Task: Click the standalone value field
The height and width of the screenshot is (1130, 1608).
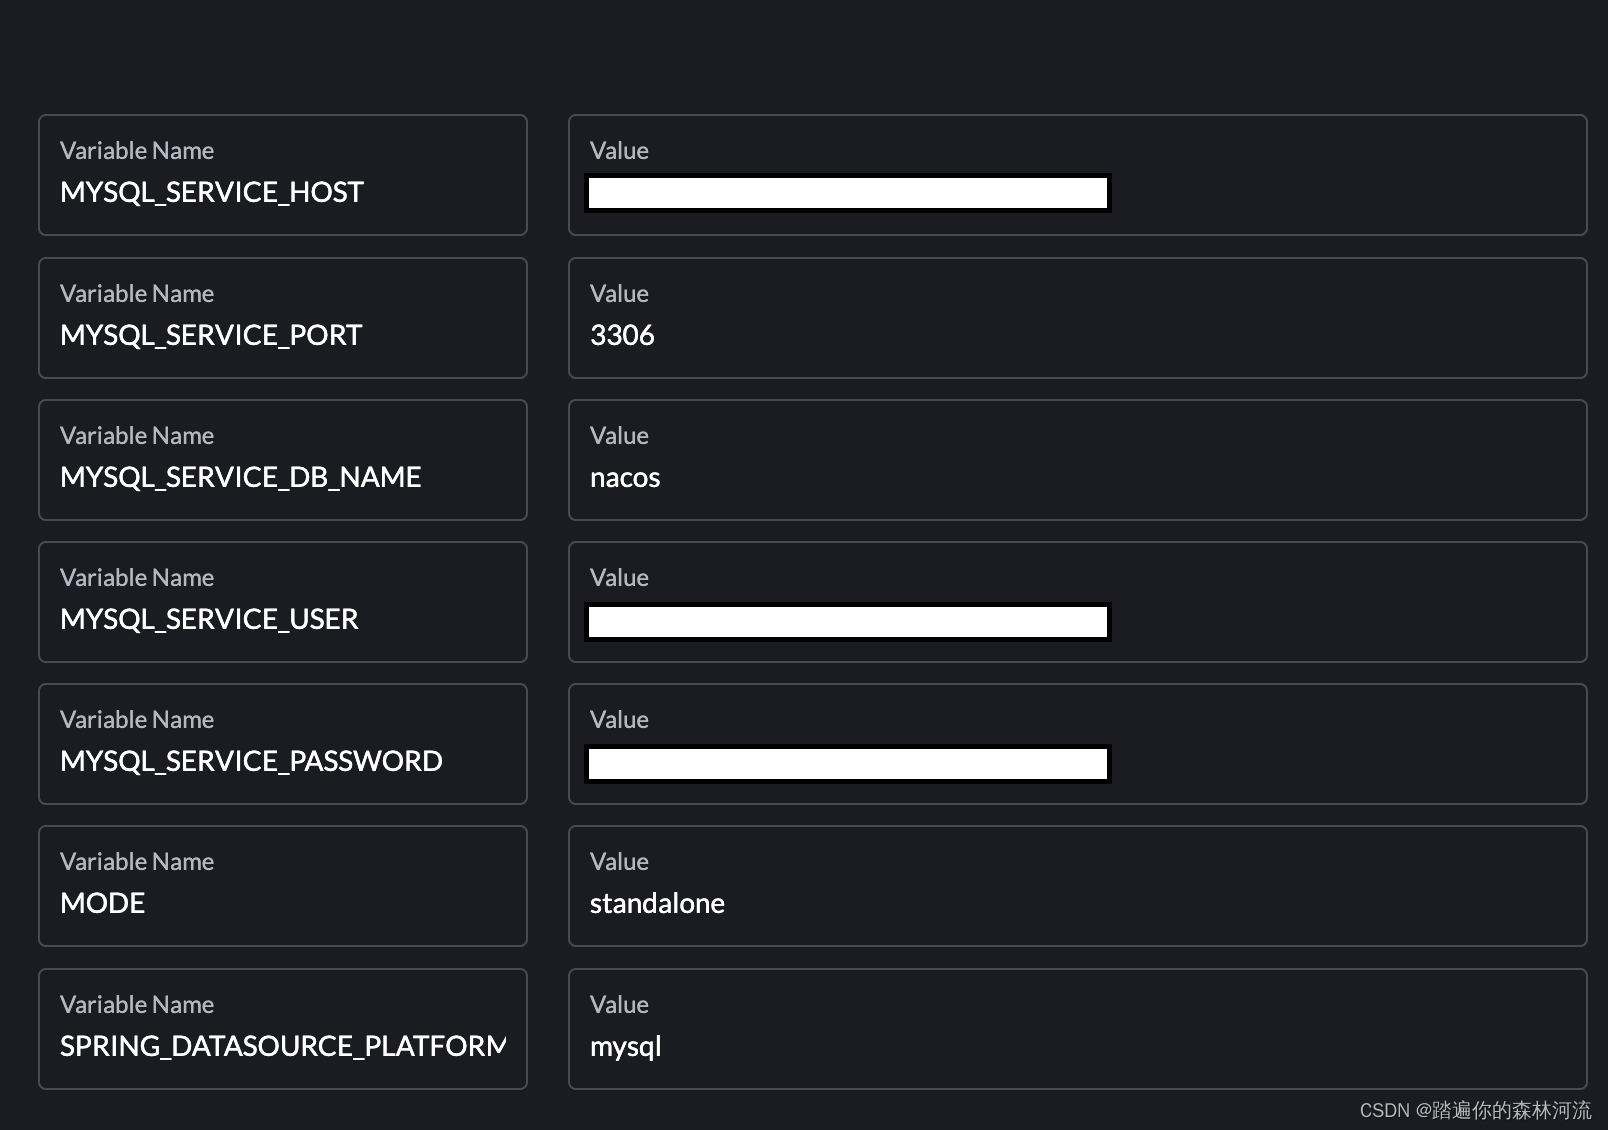Action: pos(1077,886)
